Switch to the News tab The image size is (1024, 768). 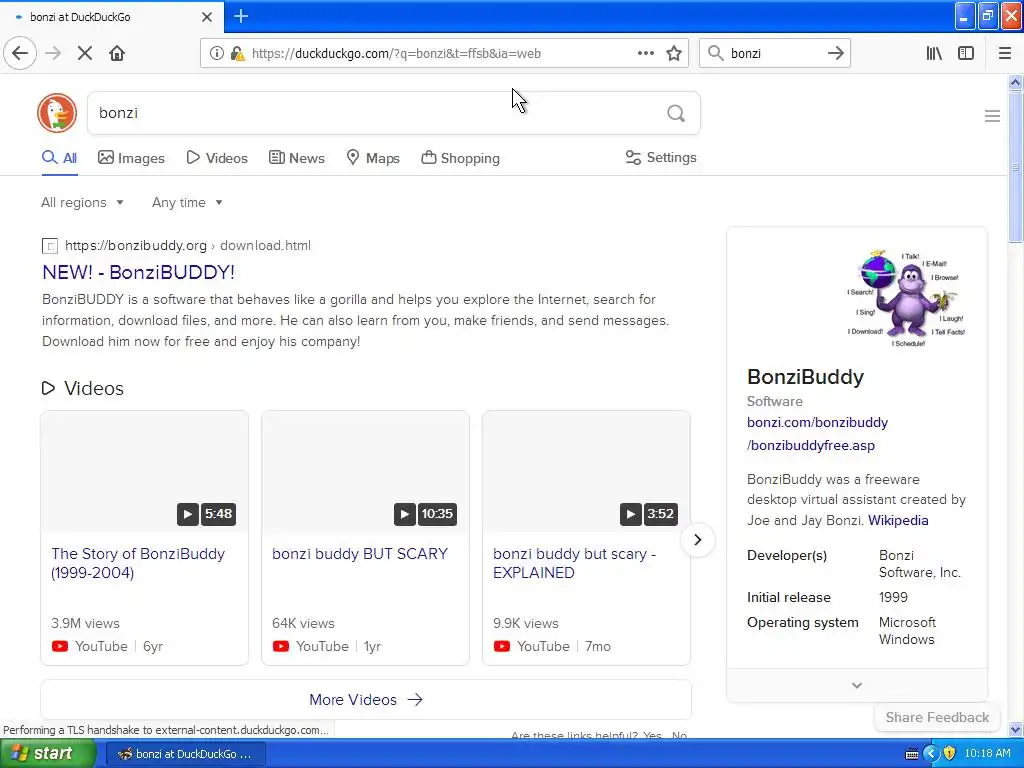coord(297,158)
